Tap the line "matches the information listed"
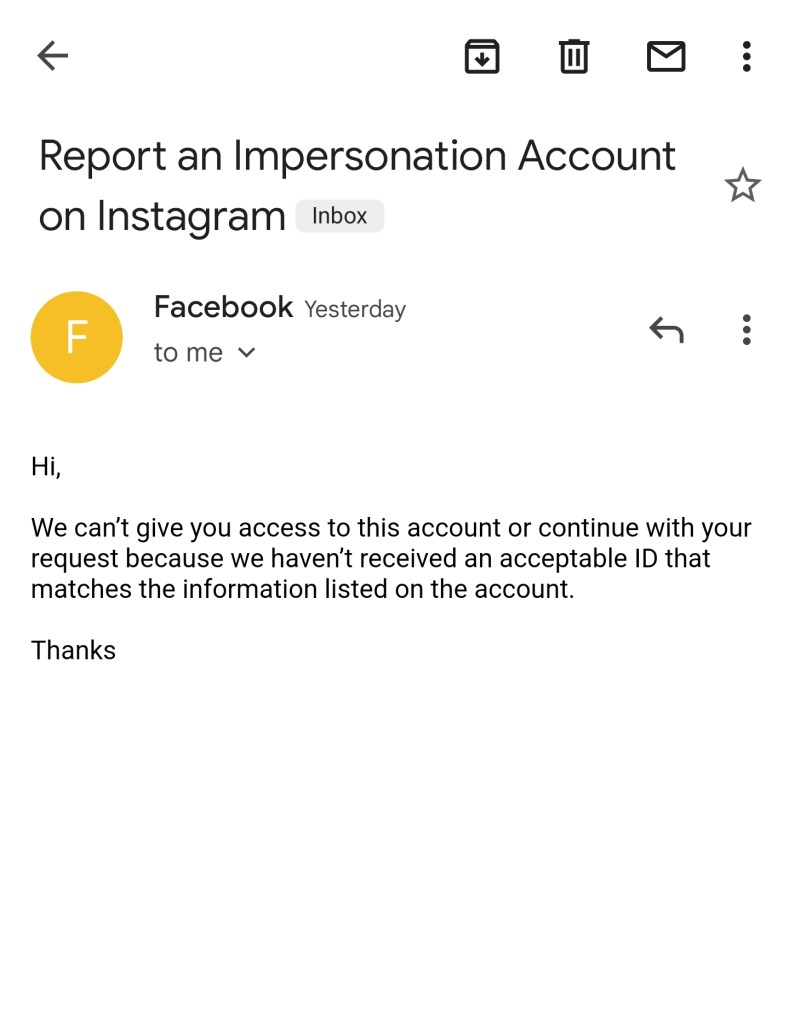 tap(302, 589)
